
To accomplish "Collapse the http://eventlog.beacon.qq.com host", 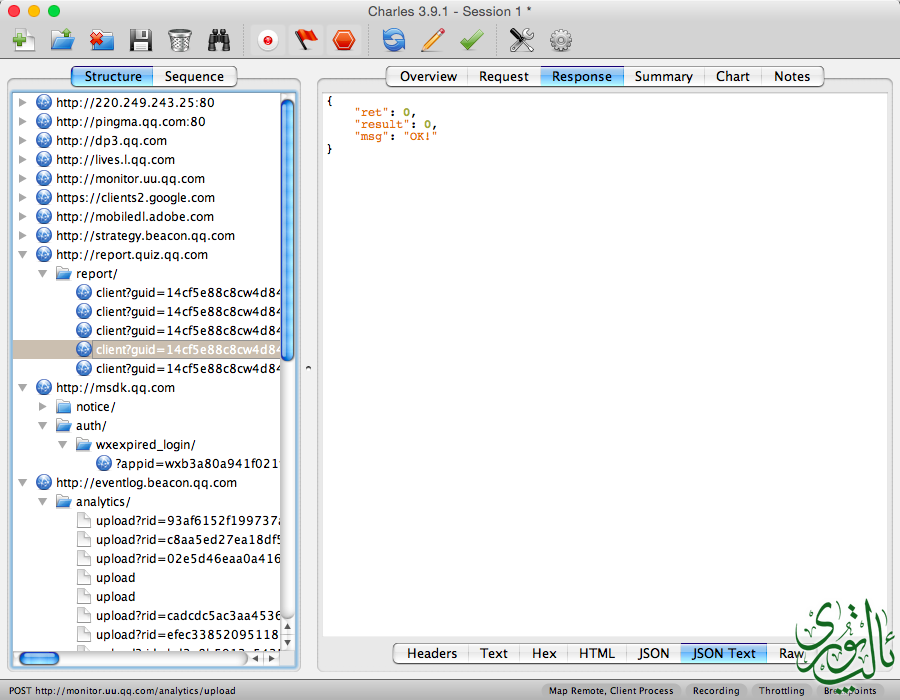I will [22, 483].
